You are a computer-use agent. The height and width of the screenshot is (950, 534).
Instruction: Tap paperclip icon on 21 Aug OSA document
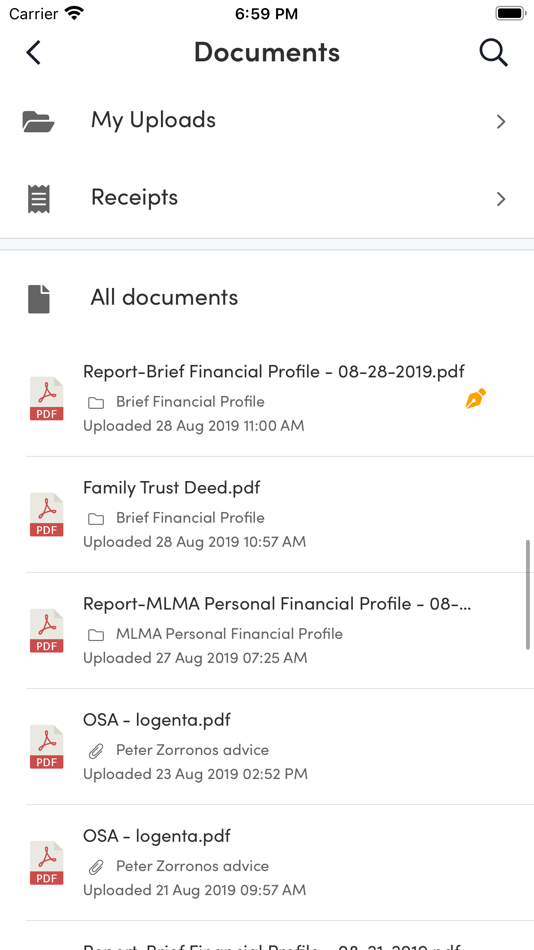coord(96,867)
